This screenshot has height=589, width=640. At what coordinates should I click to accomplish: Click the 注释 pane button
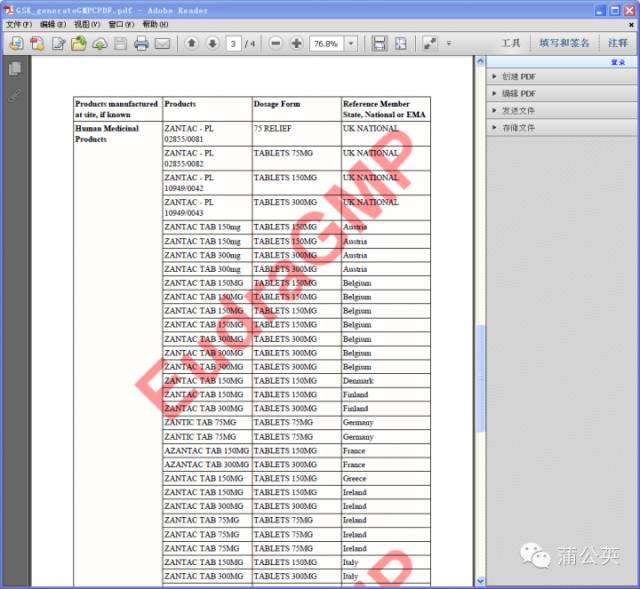point(617,43)
